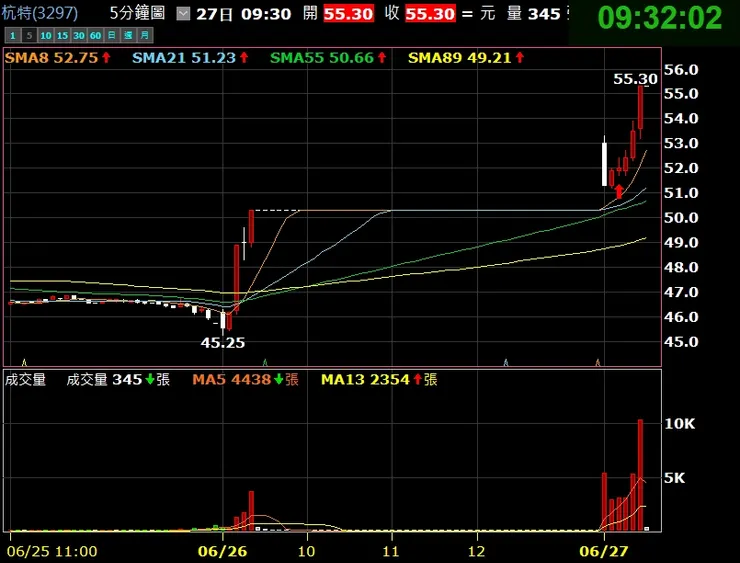Switch to the 10-minute chart interval
Screen dimensions: 740x563
(x=46, y=35)
